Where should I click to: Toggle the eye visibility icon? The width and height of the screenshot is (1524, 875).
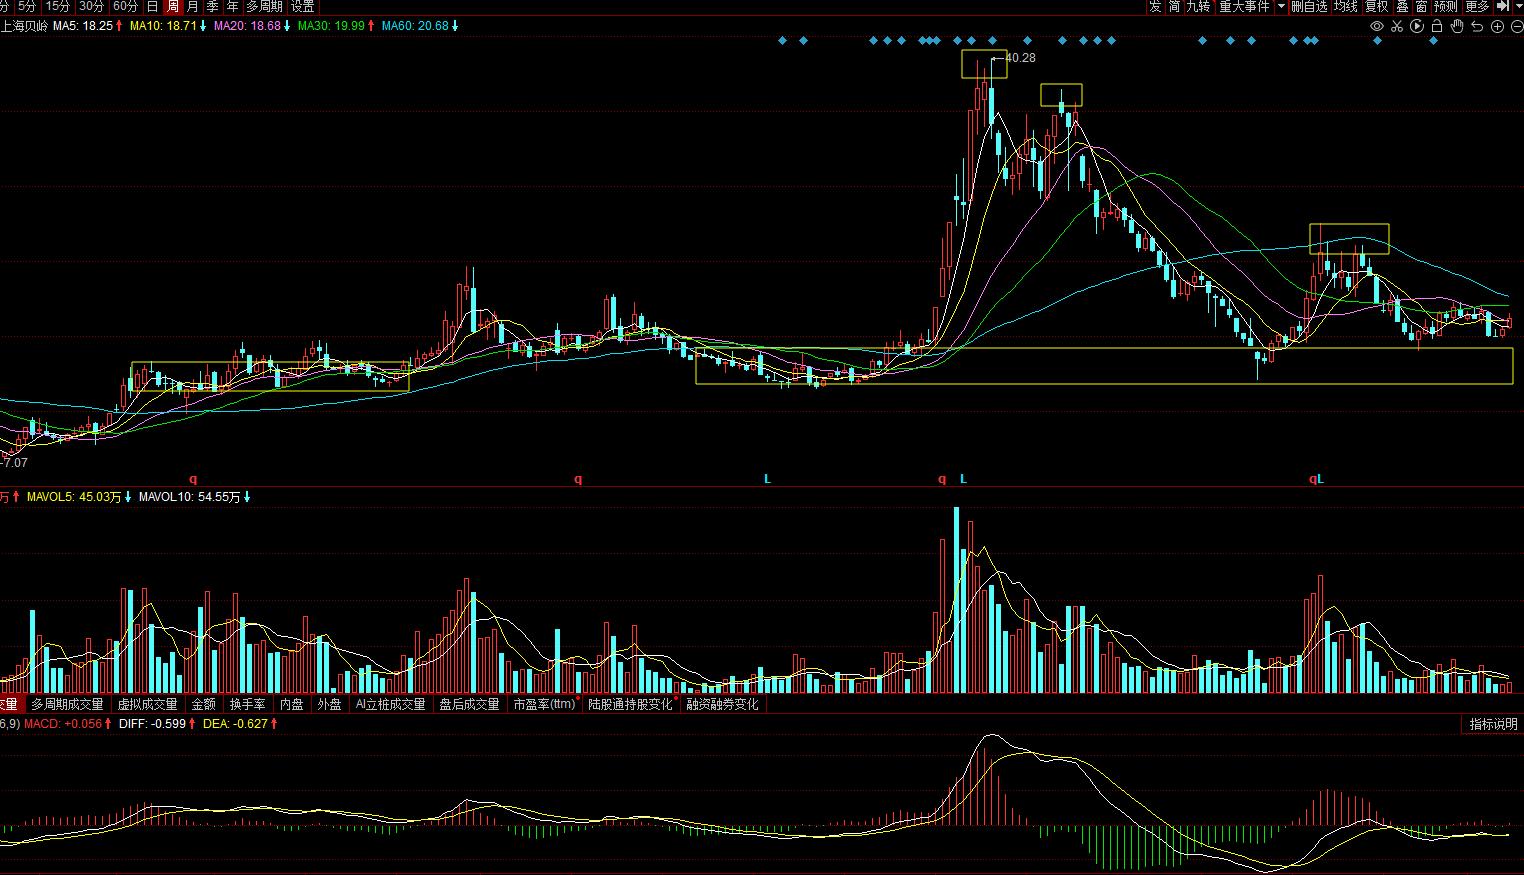(x=1377, y=26)
